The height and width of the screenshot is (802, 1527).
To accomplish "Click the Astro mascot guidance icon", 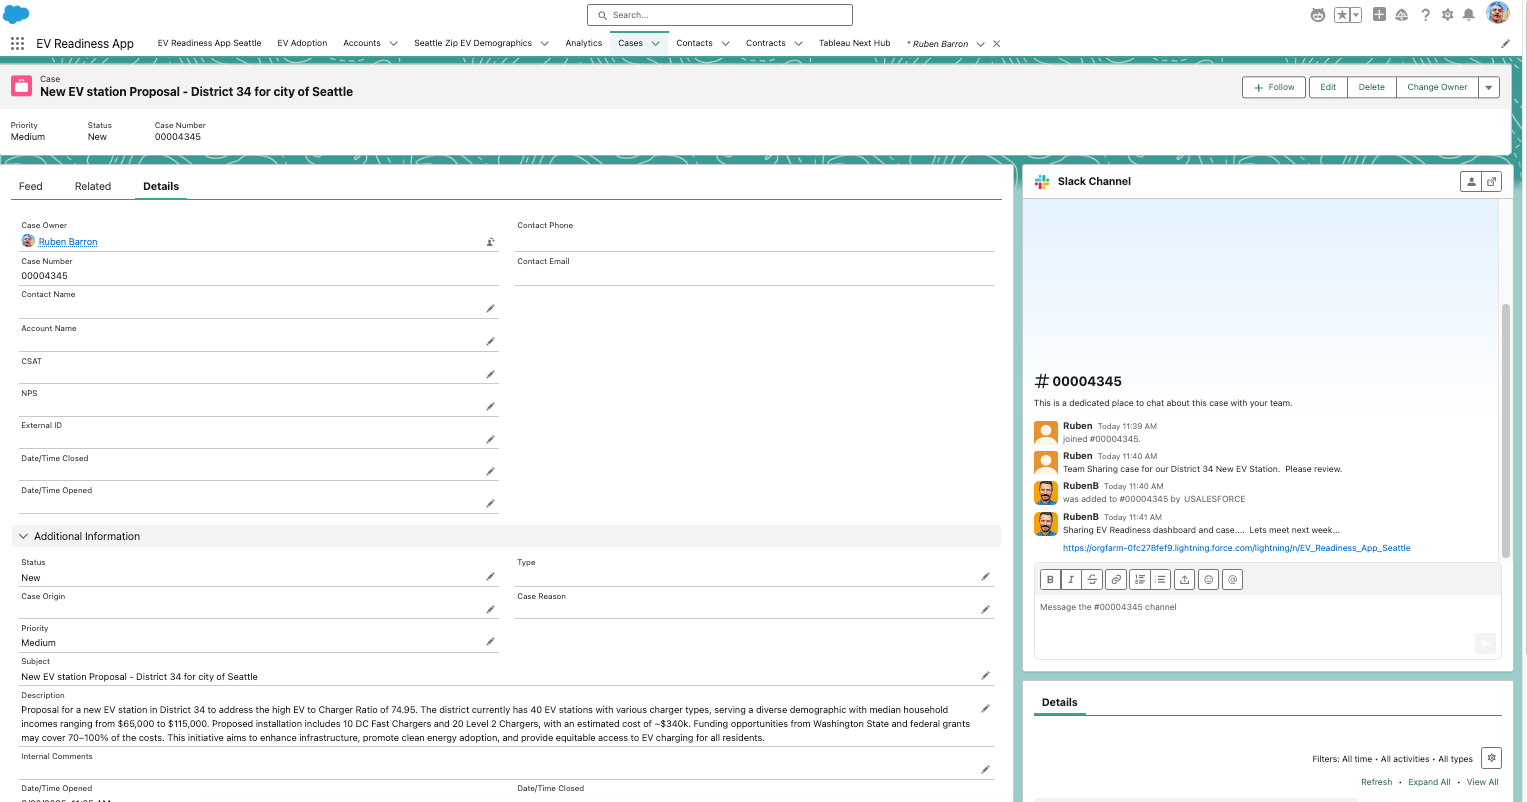I will tap(1318, 15).
